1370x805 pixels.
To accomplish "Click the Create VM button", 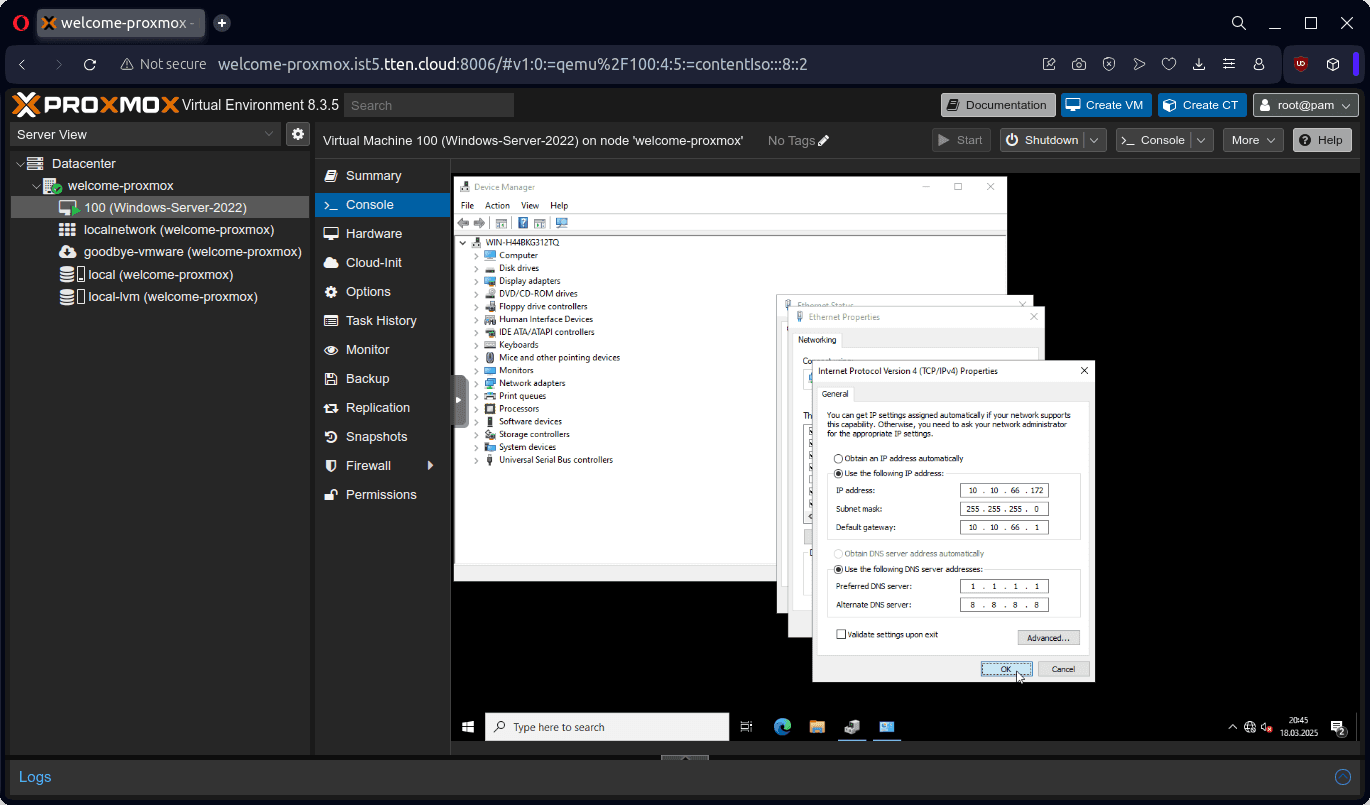I will 1105,105.
